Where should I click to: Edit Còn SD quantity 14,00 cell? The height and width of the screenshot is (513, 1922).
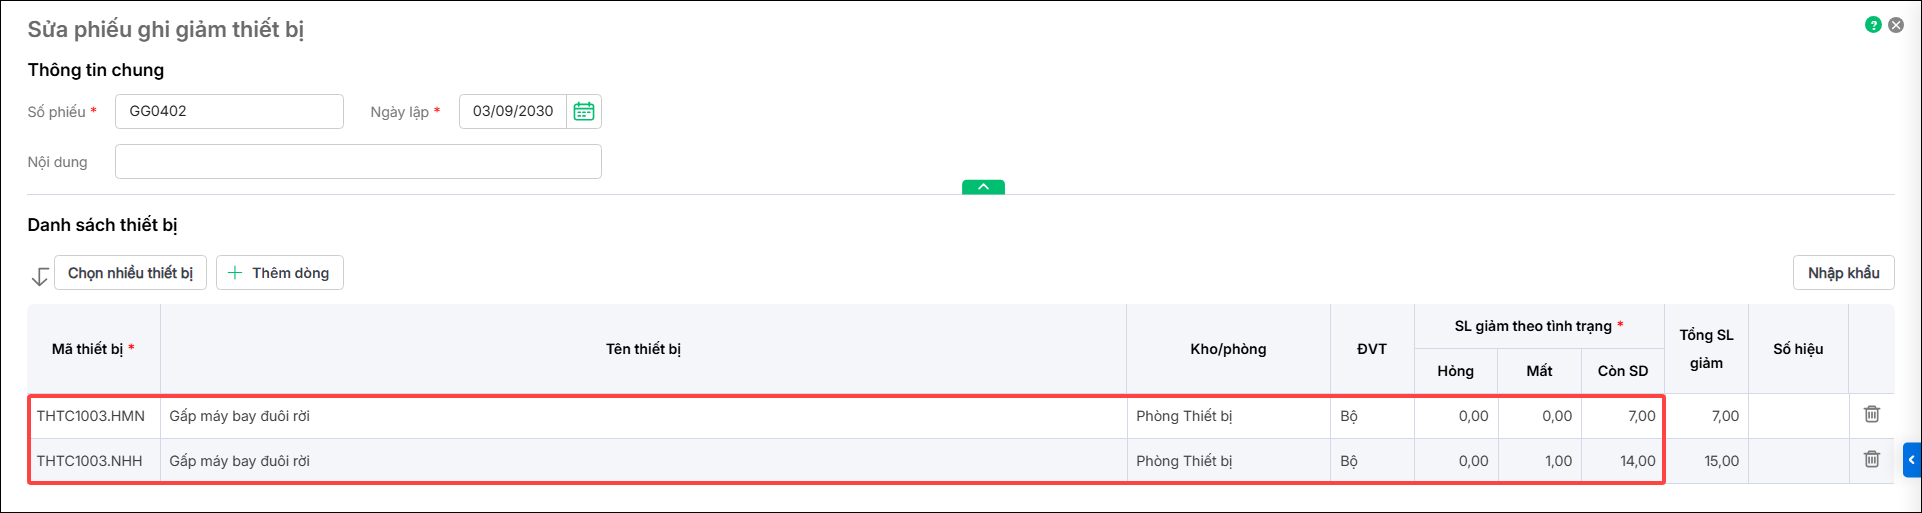[1623, 461]
